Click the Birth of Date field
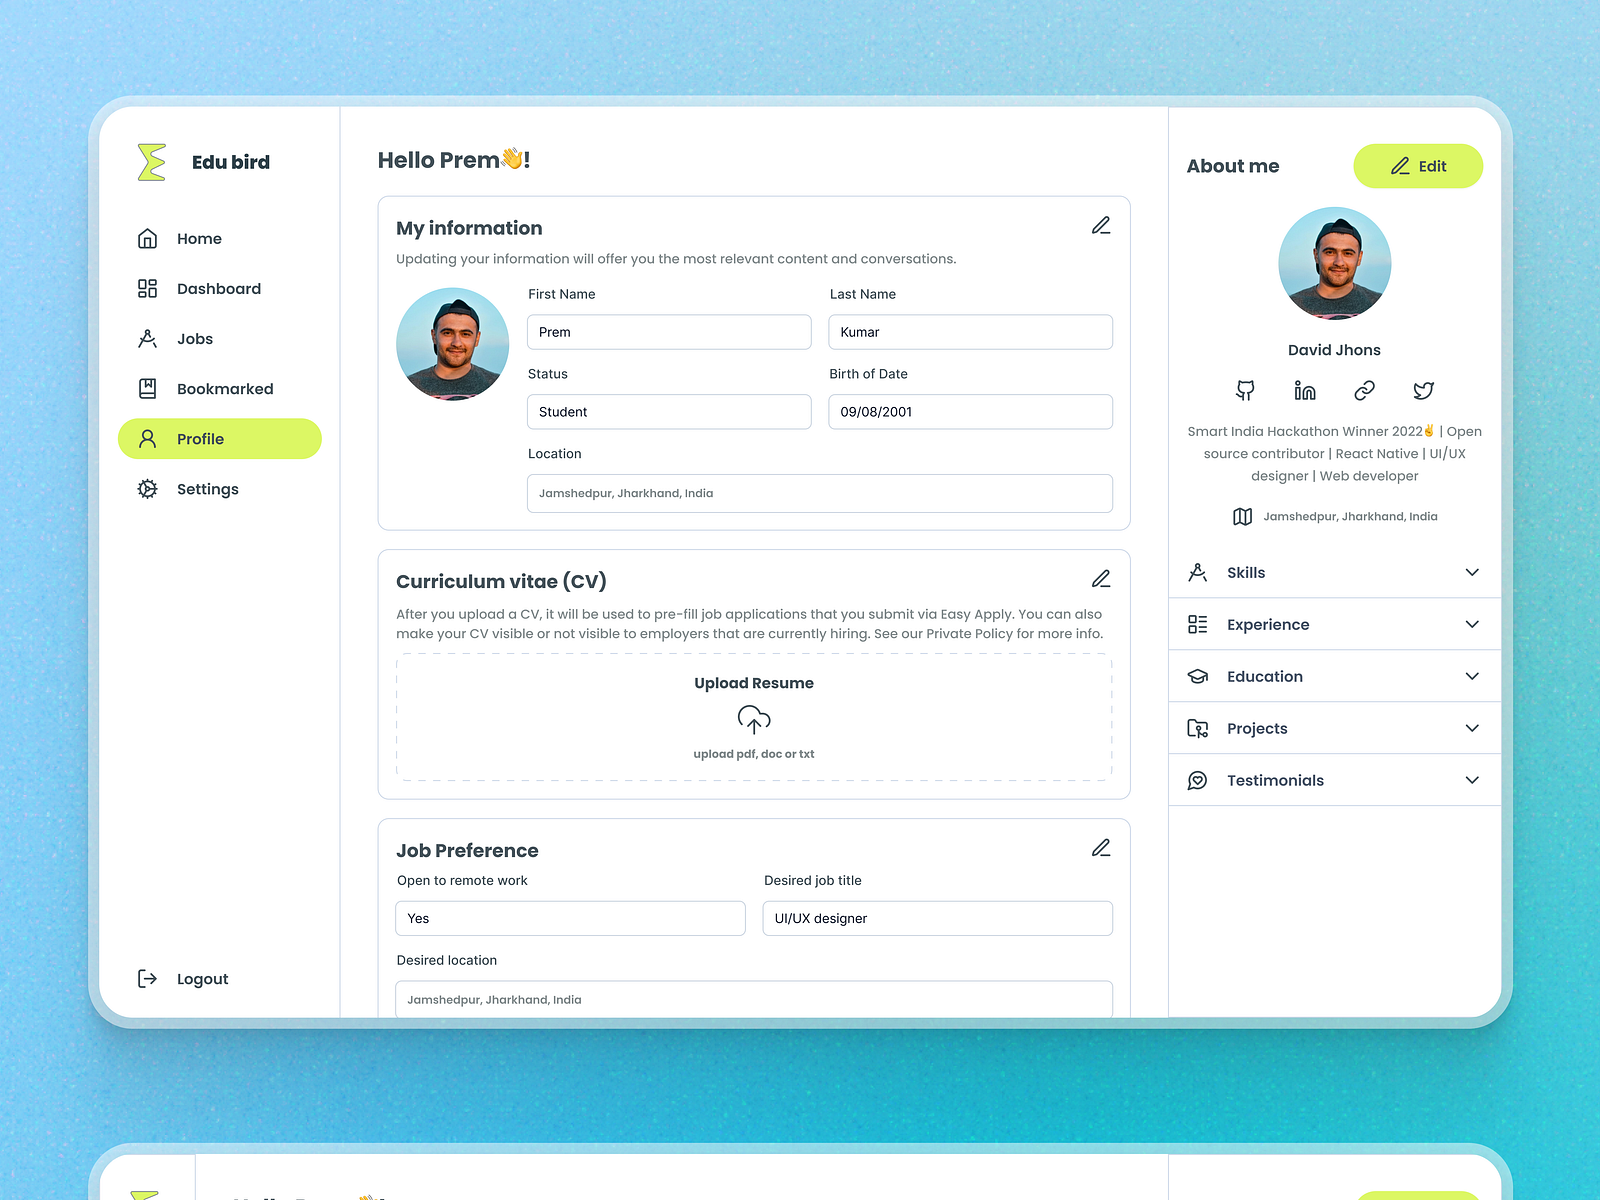Viewport: 1600px width, 1200px height. point(969,411)
